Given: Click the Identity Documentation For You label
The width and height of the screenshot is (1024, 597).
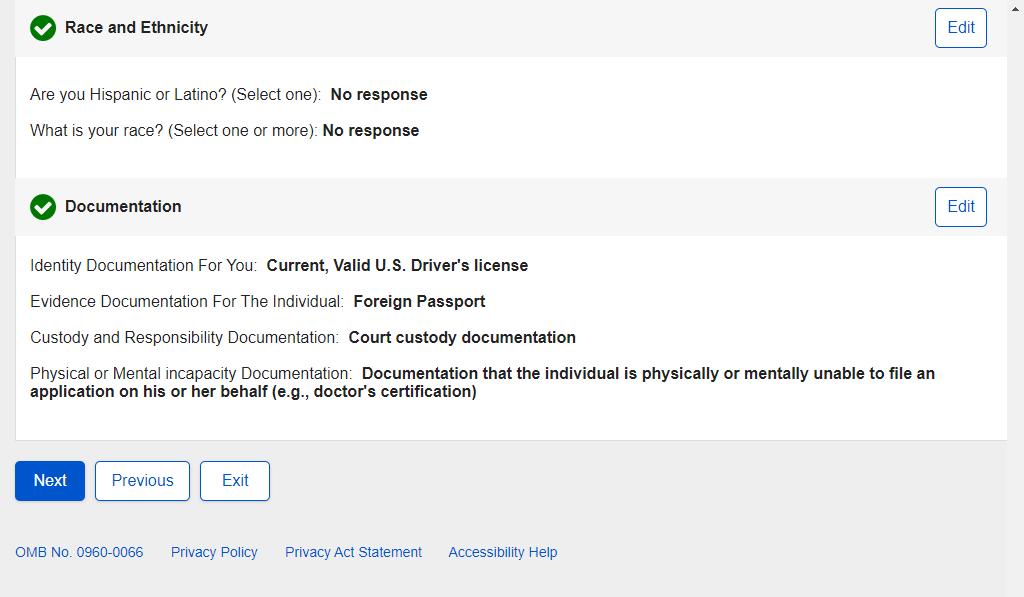Looking at the screenshot, I should tap(143, 266).
